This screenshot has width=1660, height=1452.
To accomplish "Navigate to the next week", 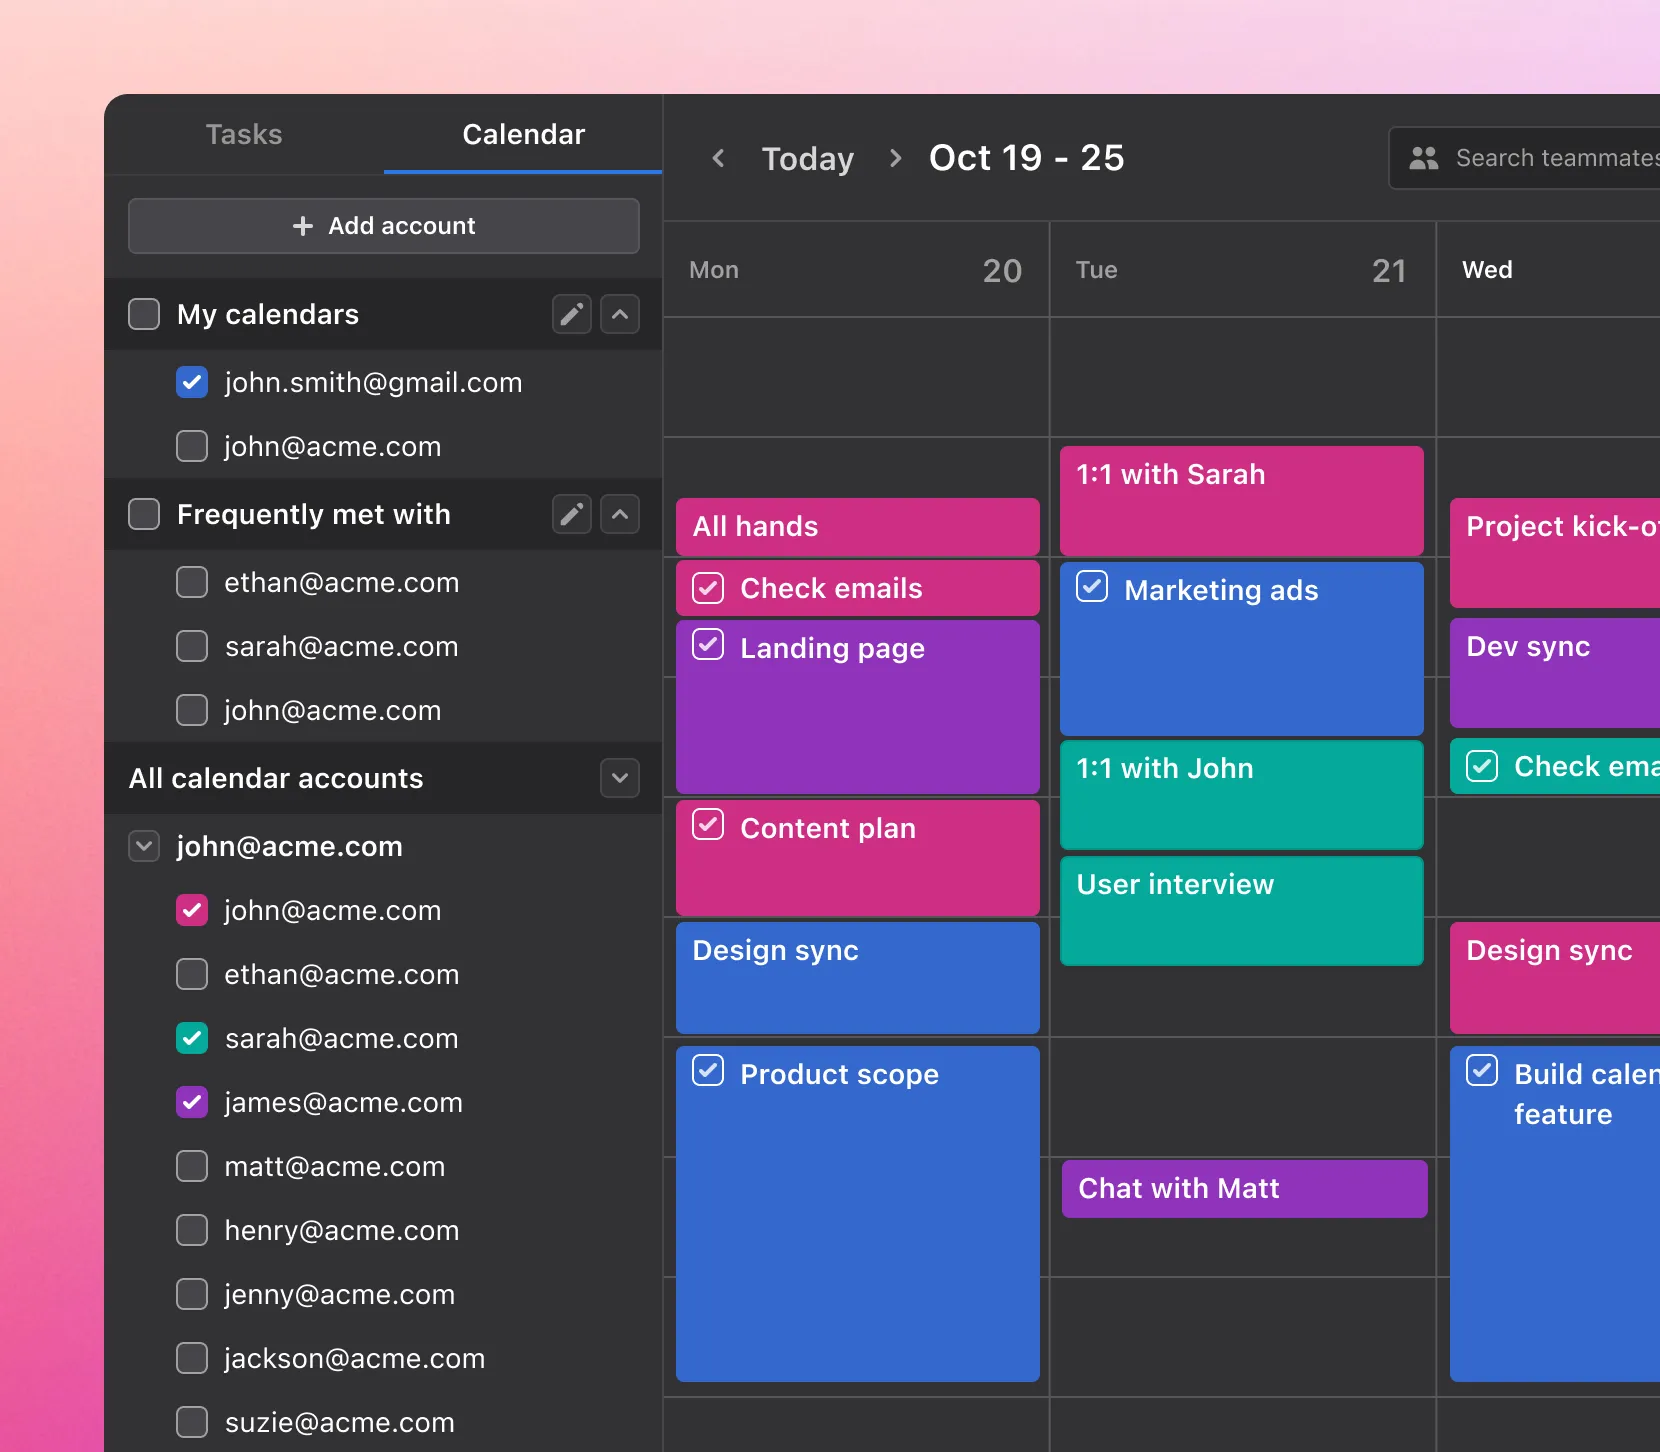I will click(x=895, y=158).
